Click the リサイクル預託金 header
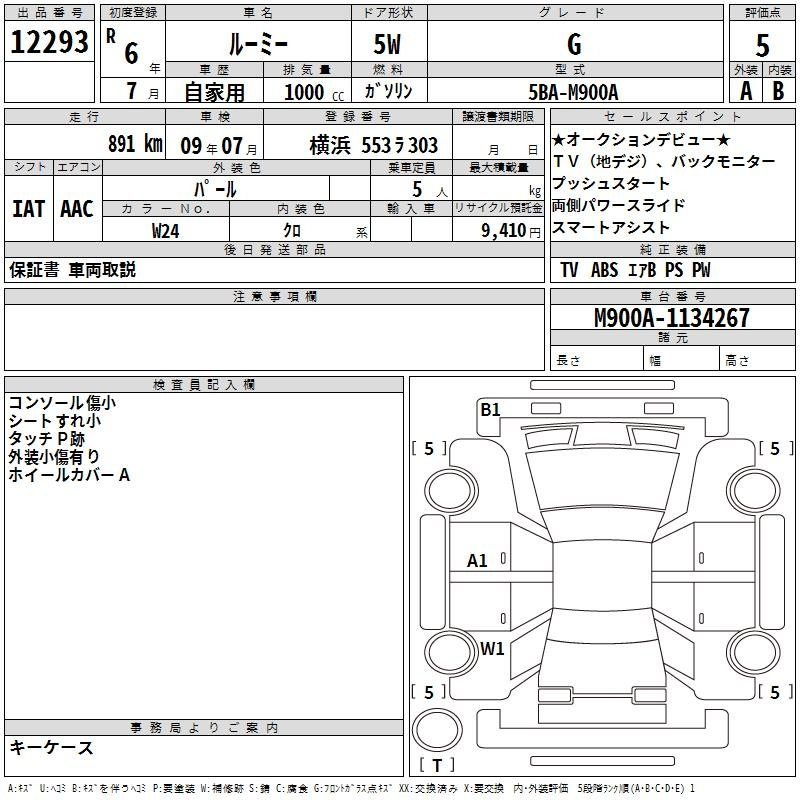Screen dimensions: 800x800 tap(498, 208)
